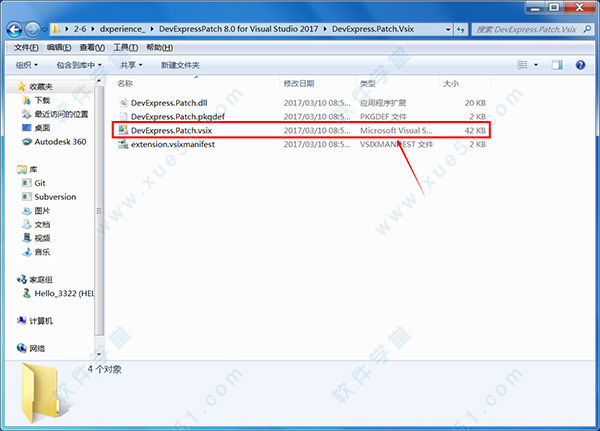Click the extension.vsixmanifest file icon
This screenshot has width=600, height=431.
click(x=123, y=144)
